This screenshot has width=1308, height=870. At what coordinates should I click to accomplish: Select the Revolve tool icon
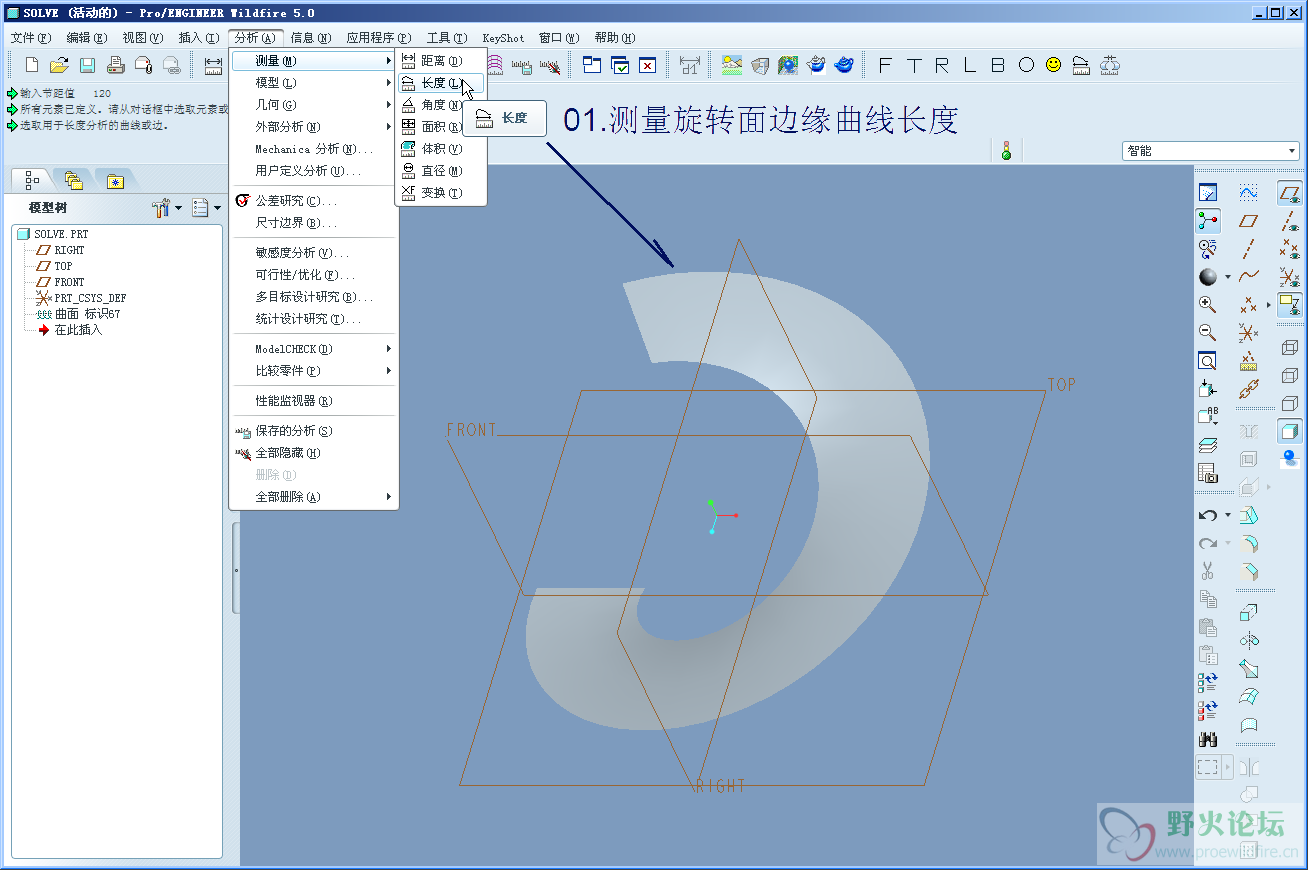pos(1248,641)
